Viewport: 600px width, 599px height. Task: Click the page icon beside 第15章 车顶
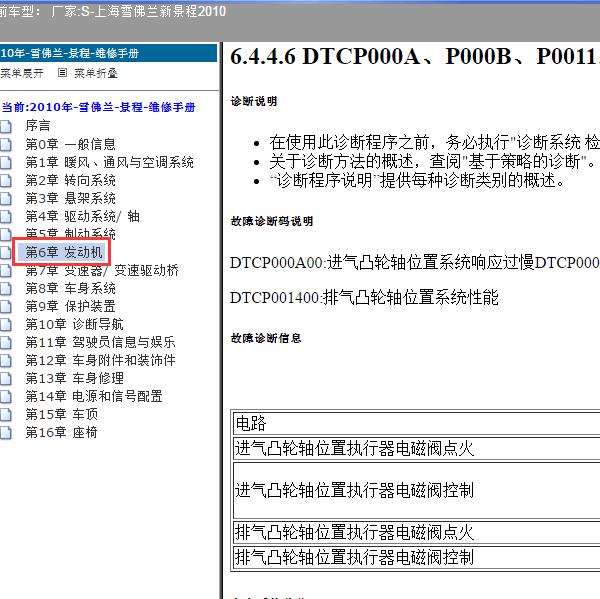(6, 415)
